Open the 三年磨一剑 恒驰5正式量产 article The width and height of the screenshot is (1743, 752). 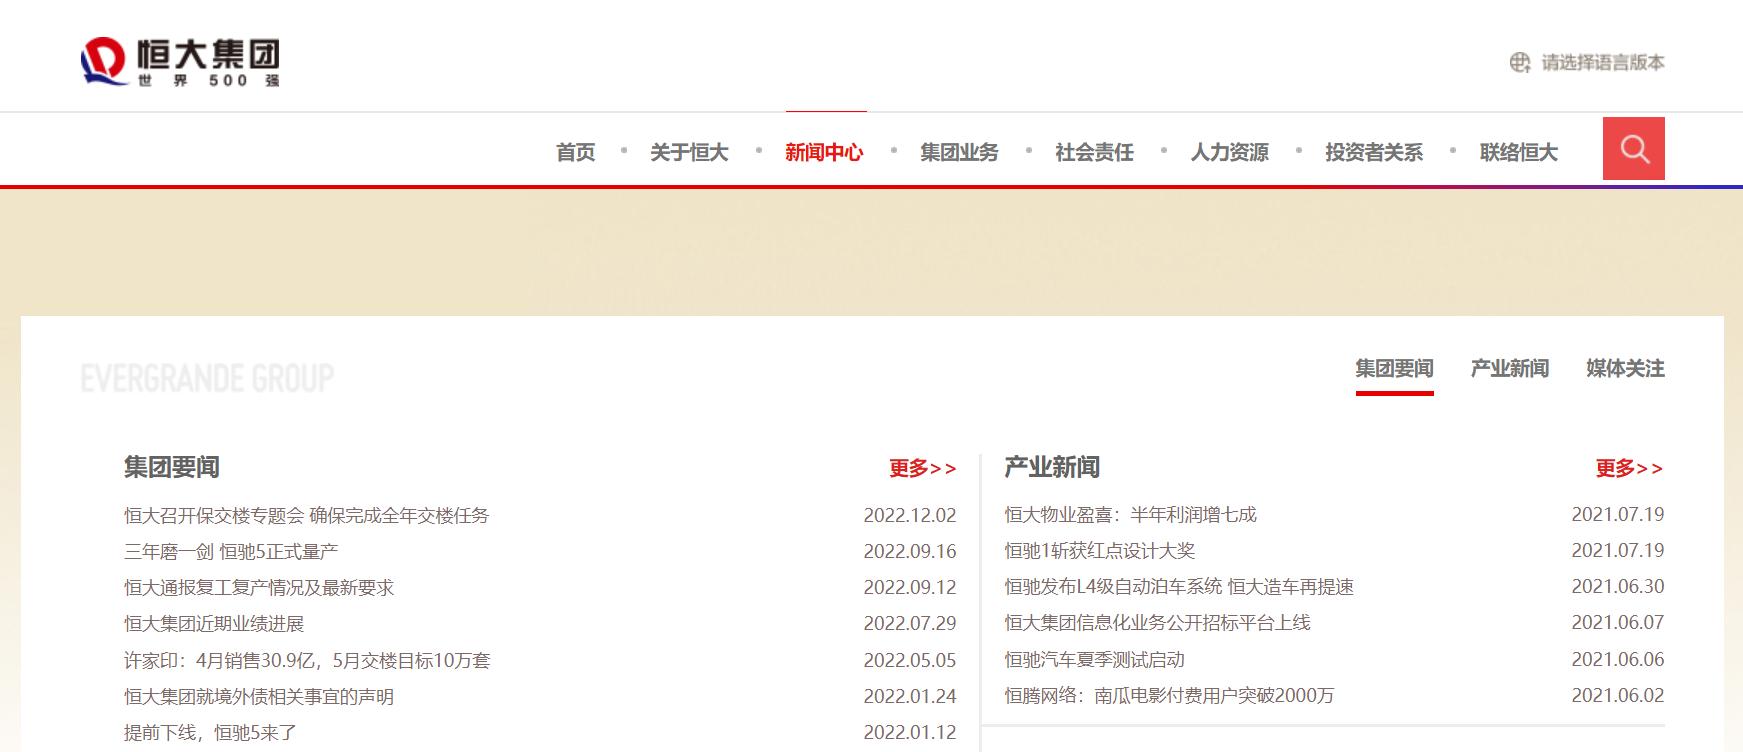(x=231, y=552)
